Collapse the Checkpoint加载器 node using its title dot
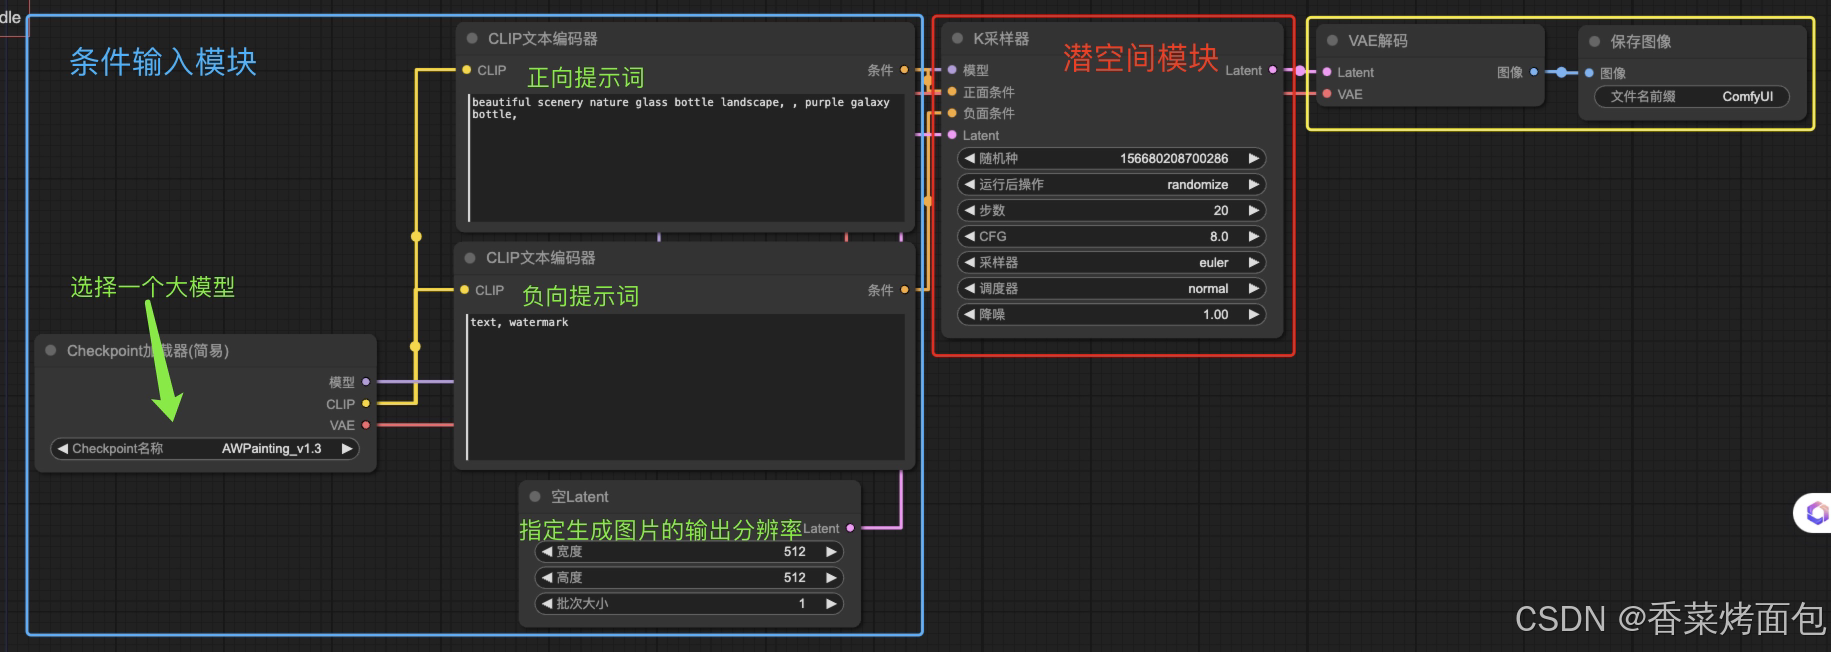 [x=51, y=350]
